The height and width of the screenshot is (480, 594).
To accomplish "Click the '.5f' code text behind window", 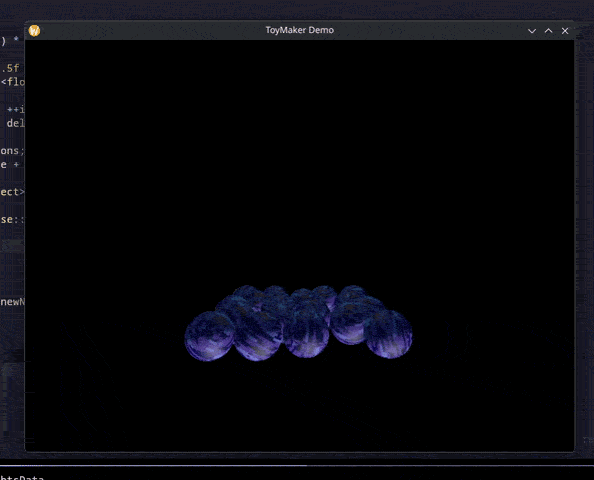I will [10, 69].
